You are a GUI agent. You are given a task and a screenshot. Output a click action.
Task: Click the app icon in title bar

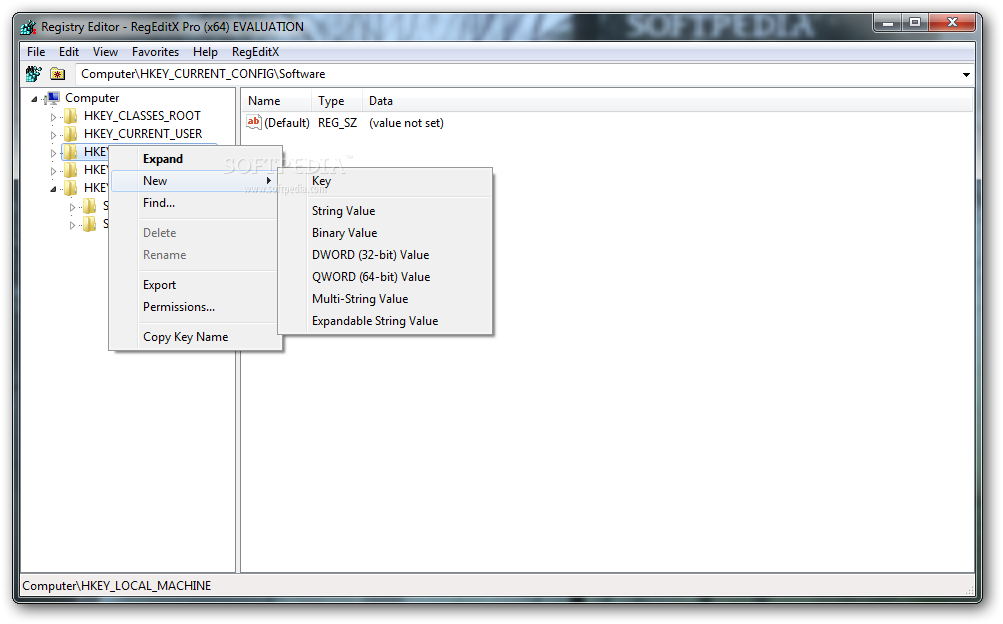(29, 27)
